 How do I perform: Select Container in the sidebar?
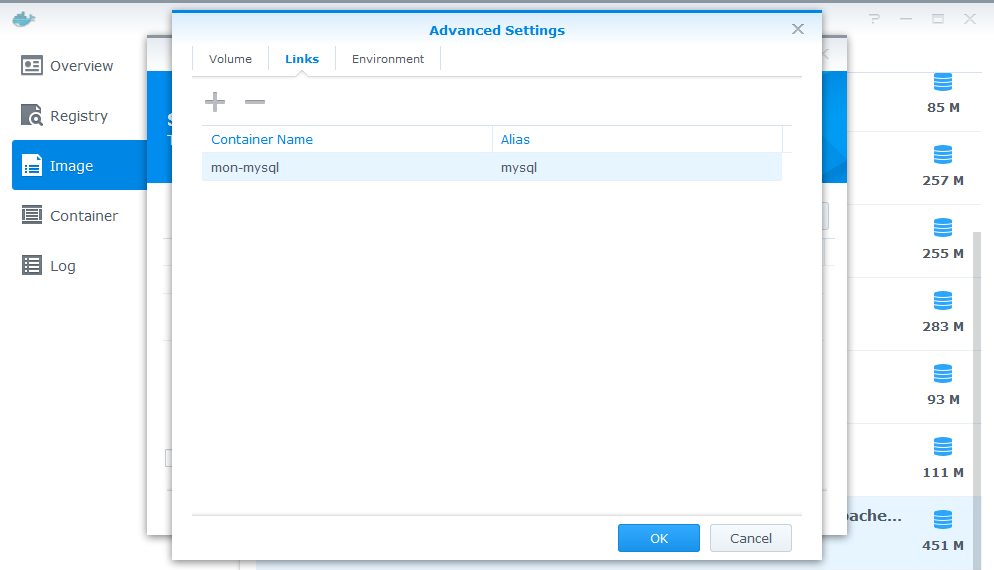(82, 216)
